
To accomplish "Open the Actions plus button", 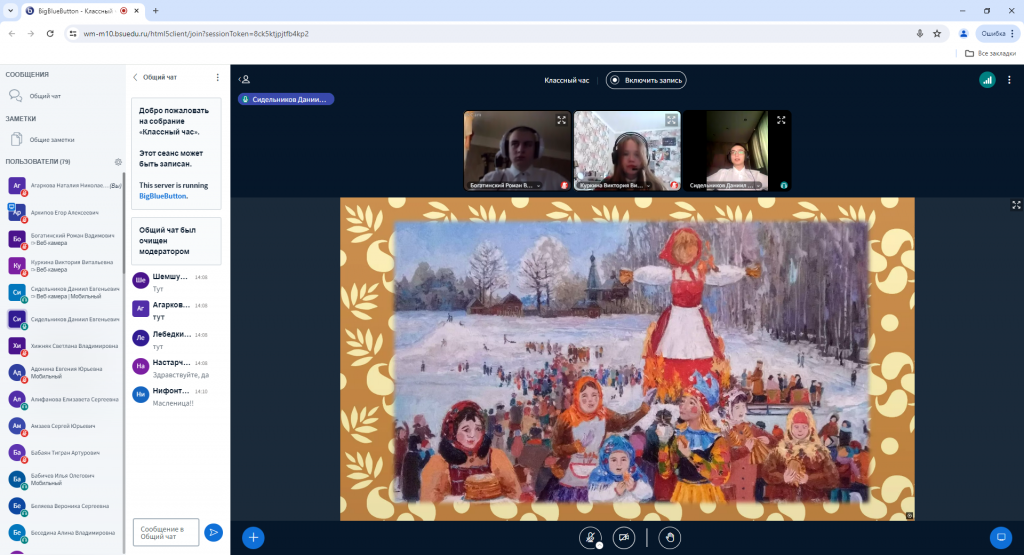I will click(x=253, y=537).
